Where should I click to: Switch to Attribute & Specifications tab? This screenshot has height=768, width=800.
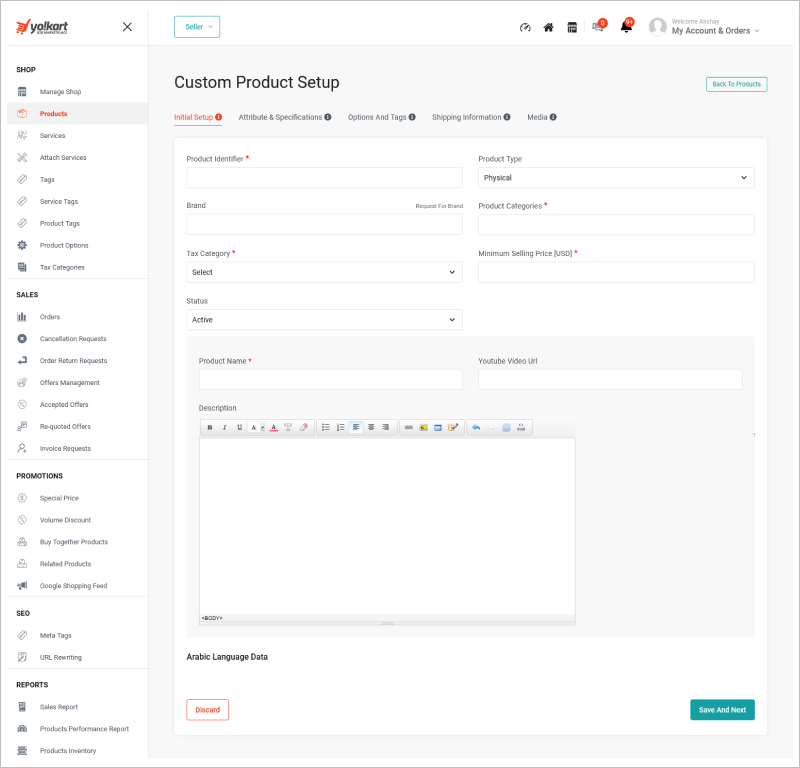point(284,117)
